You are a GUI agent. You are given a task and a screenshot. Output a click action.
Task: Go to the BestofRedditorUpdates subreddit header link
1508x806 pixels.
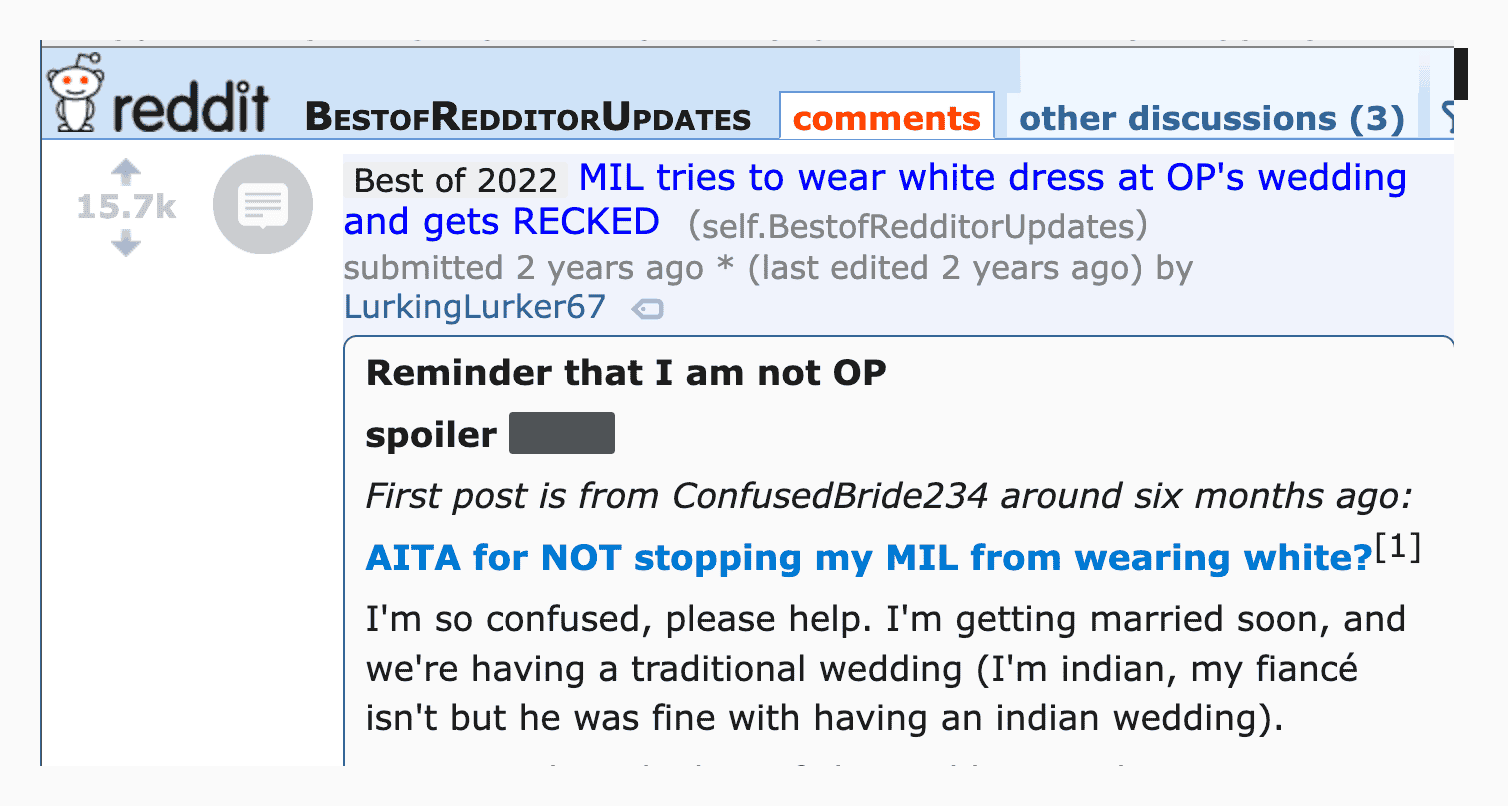tap(528, 119)
